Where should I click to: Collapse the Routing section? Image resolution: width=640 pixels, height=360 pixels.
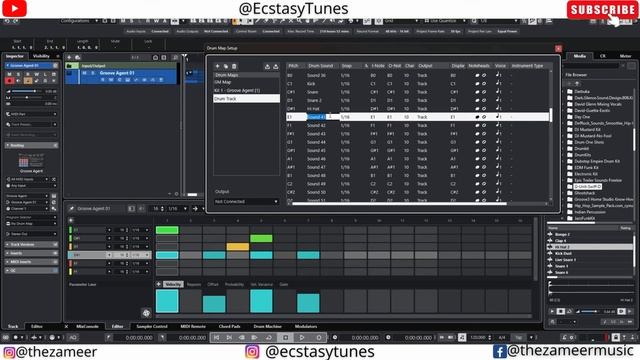pos(31,145)
